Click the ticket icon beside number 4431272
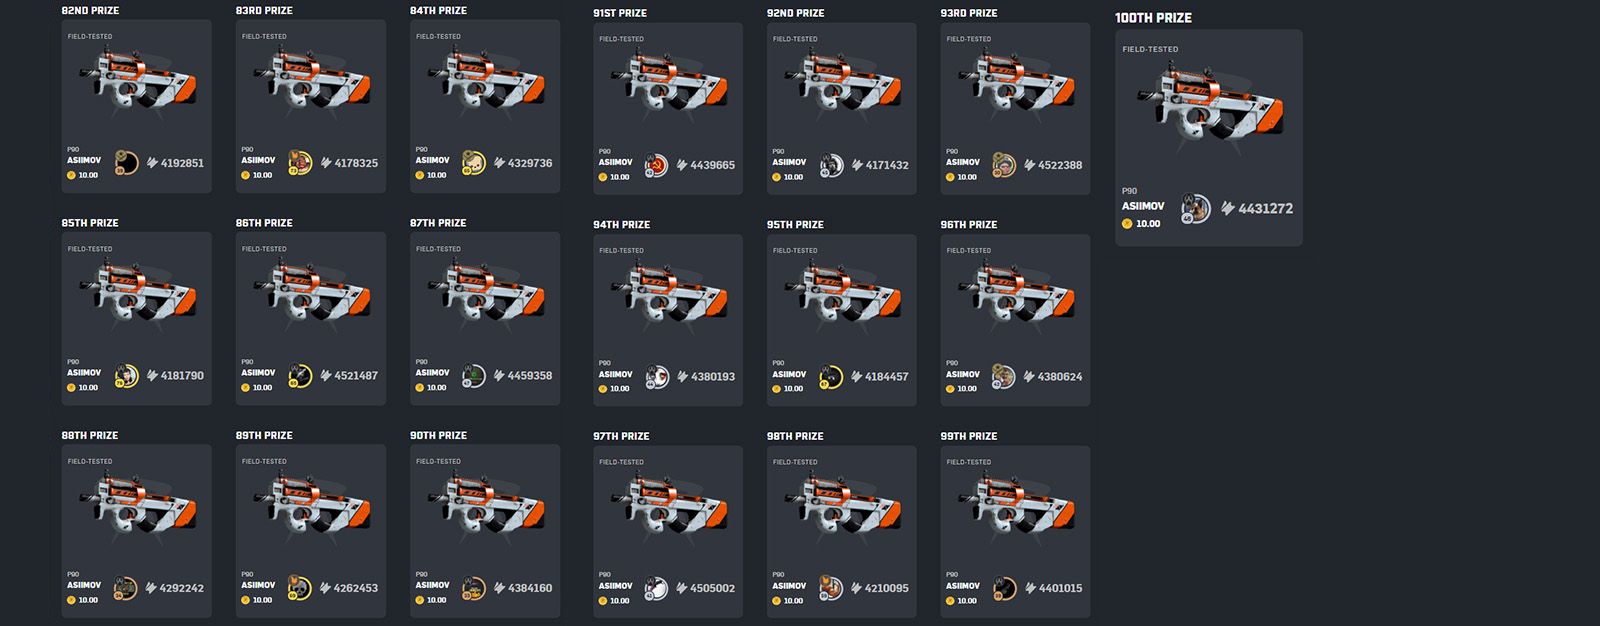Image resolution: width=1600 pixels, height=626 pixels. pos(1227,209)
